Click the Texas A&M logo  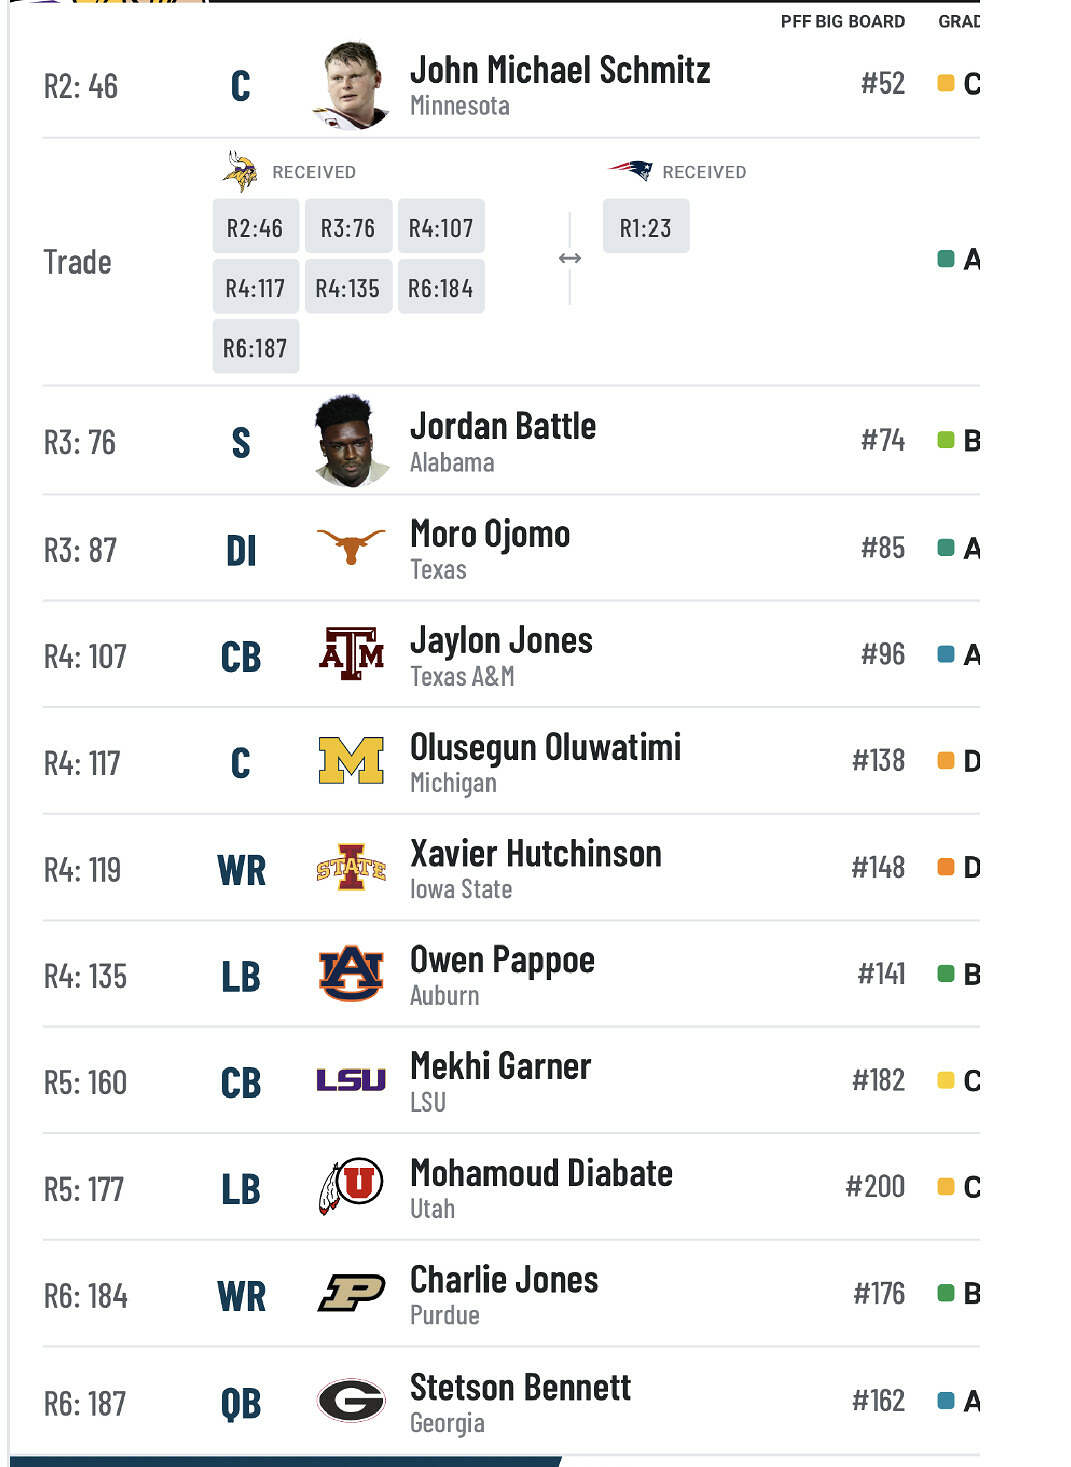pyautogui.click(x=351, y=654)
